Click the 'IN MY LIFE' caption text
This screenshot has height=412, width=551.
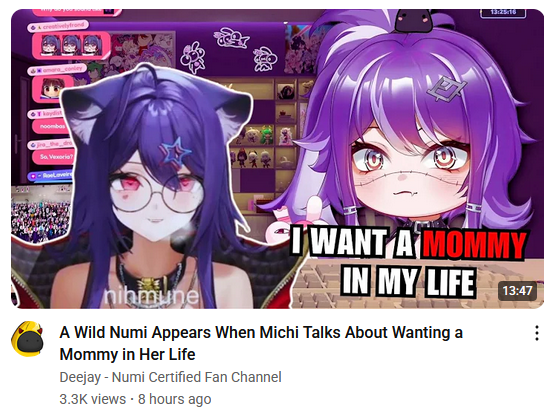point(408,282)
